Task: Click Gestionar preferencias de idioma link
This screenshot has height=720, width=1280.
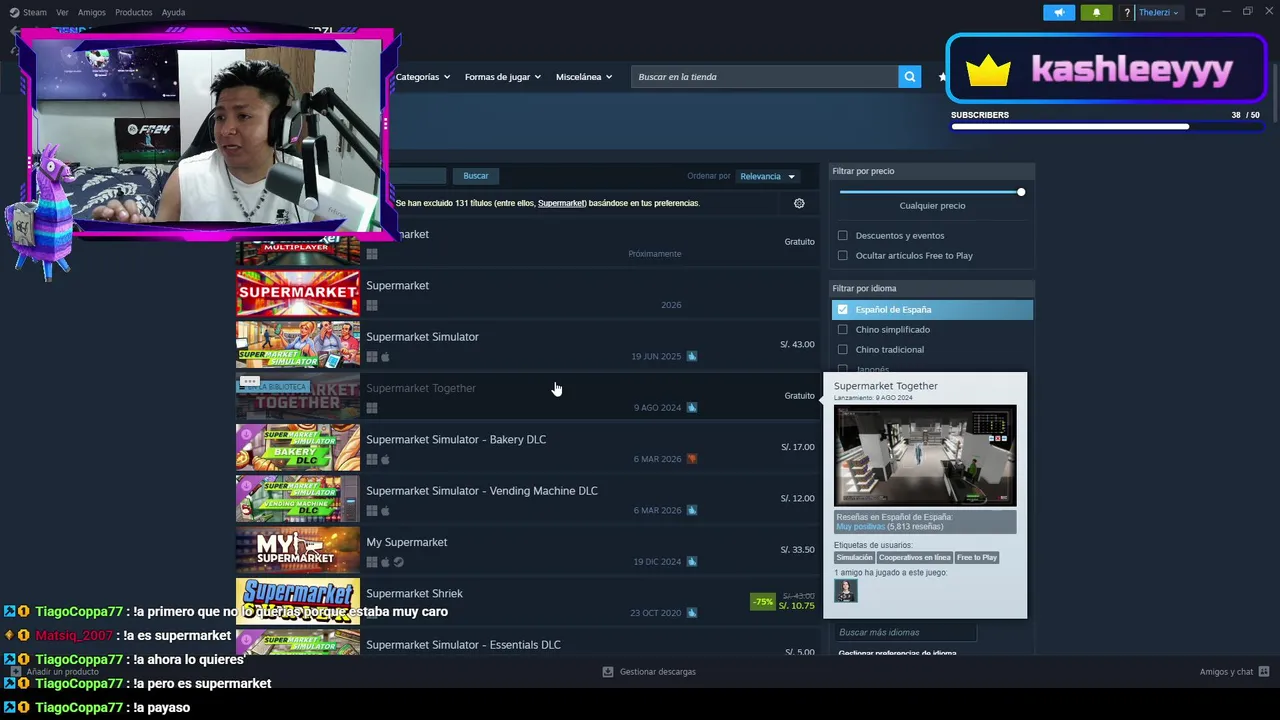Action: click(x=897, y=653)
